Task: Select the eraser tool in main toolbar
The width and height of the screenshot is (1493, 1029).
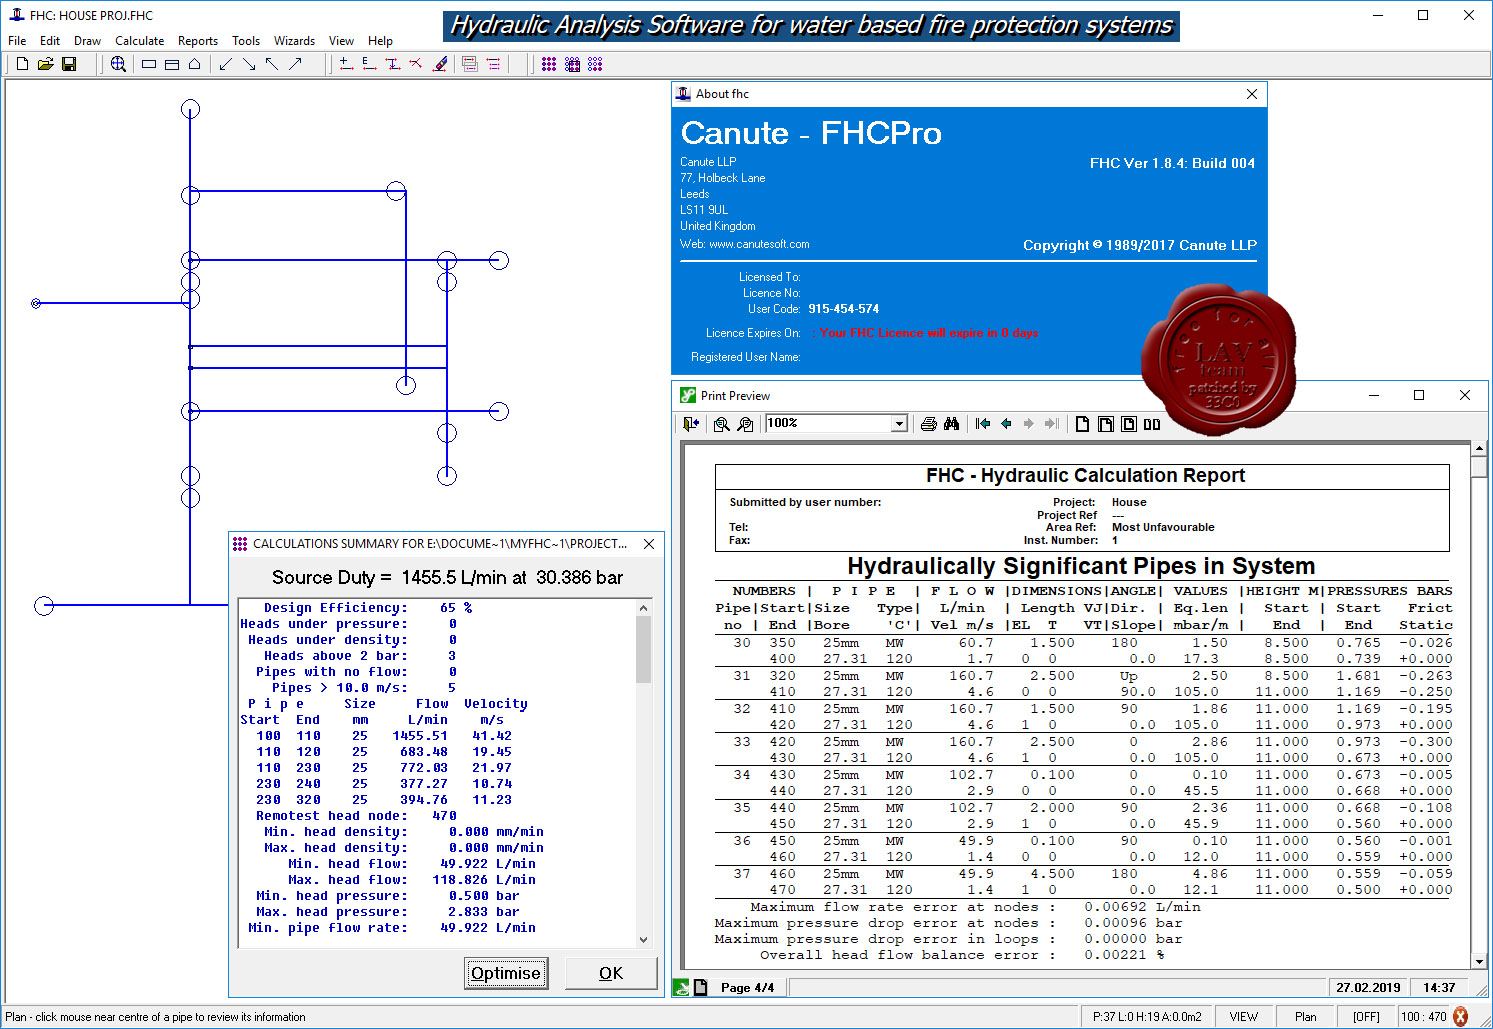Action: [x=440, y=64]
